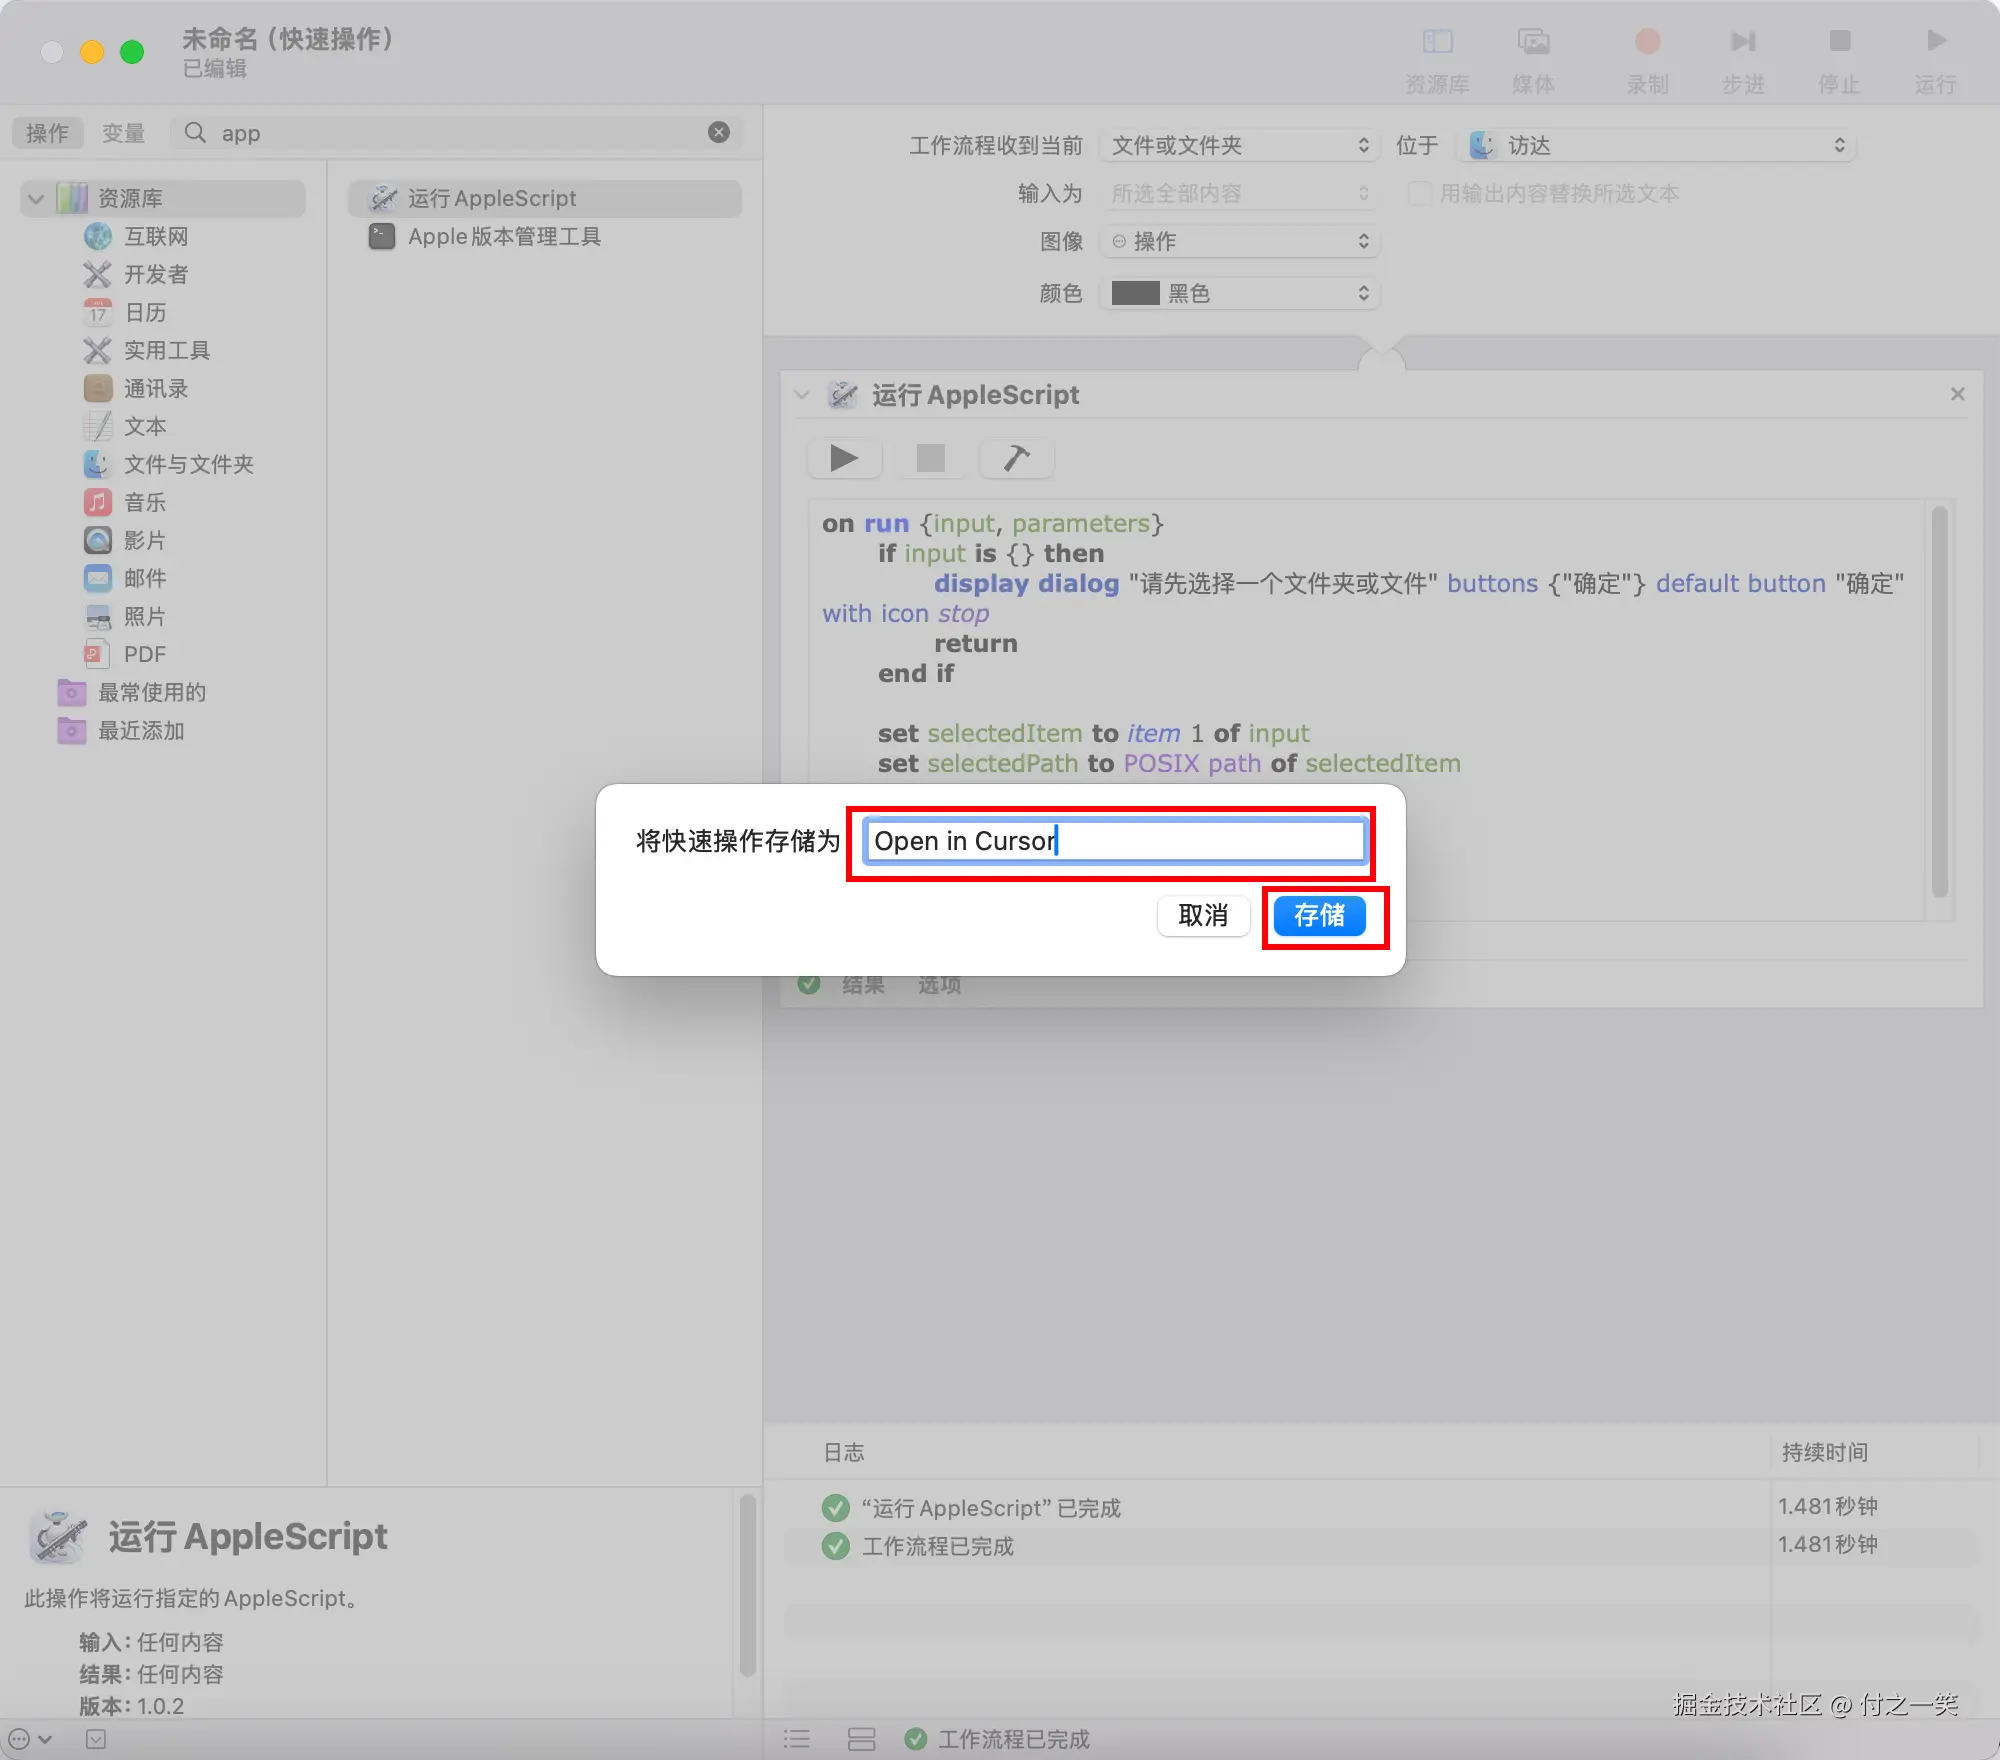Collapse the 资源库 tree disclosure arrow
The width and height of the screenshot is (2000, 1760).
tap(36, 198)
